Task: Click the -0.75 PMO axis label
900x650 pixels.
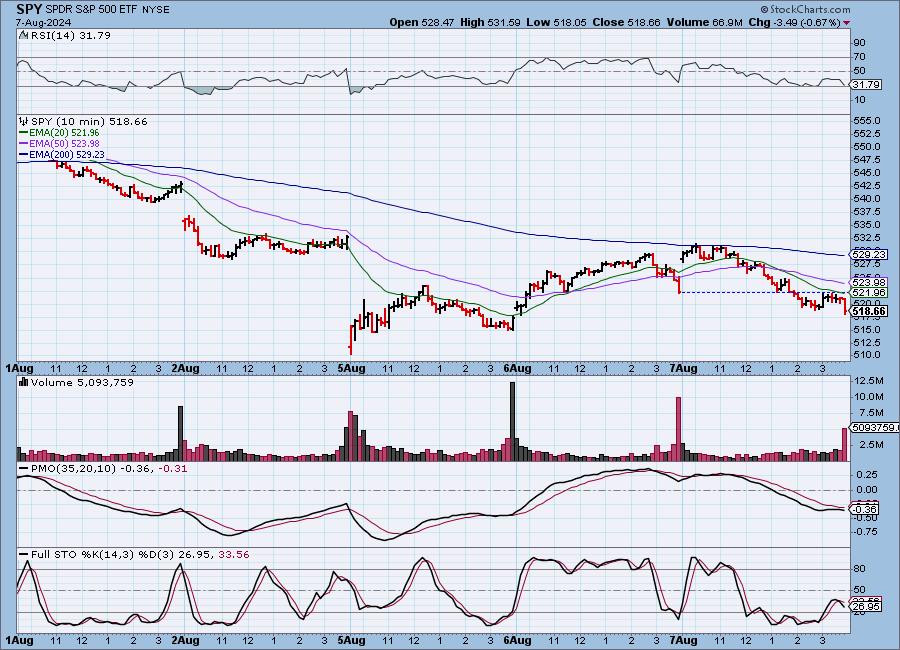Action: coord(866,532)
